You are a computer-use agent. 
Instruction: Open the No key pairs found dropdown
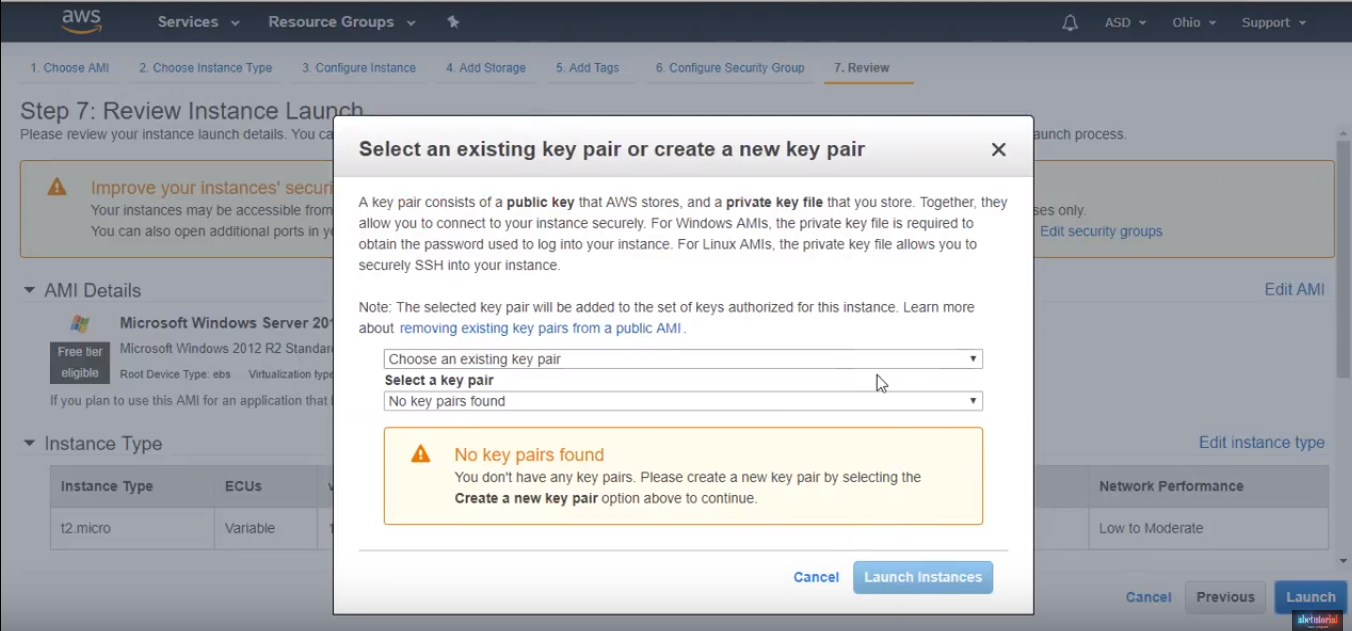683,401
